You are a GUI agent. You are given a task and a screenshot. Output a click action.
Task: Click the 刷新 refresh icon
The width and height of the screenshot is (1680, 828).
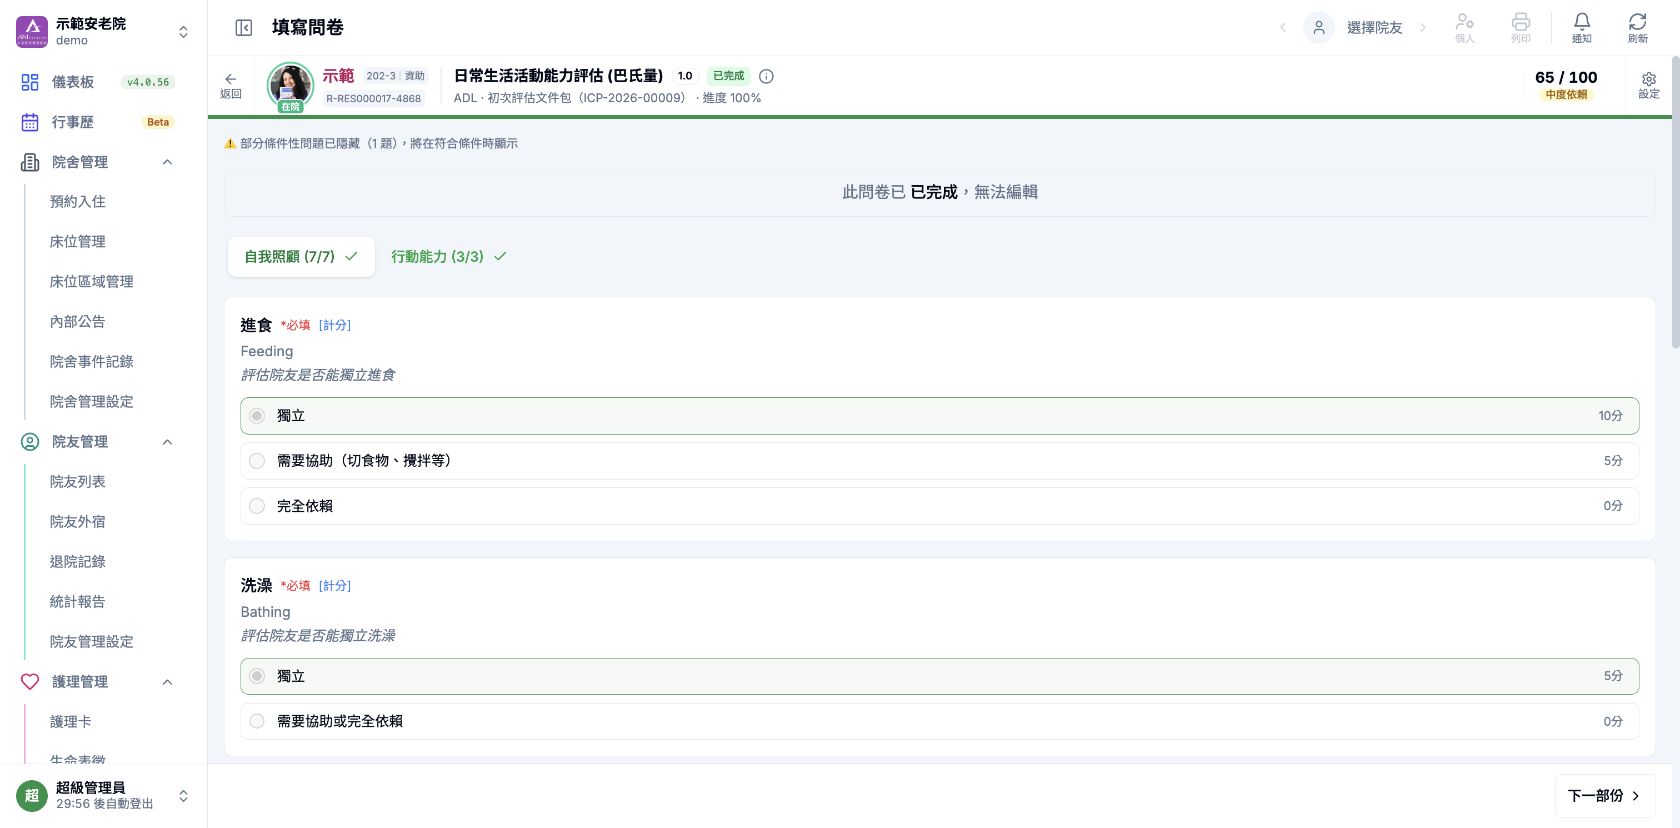coord(1638,28)
